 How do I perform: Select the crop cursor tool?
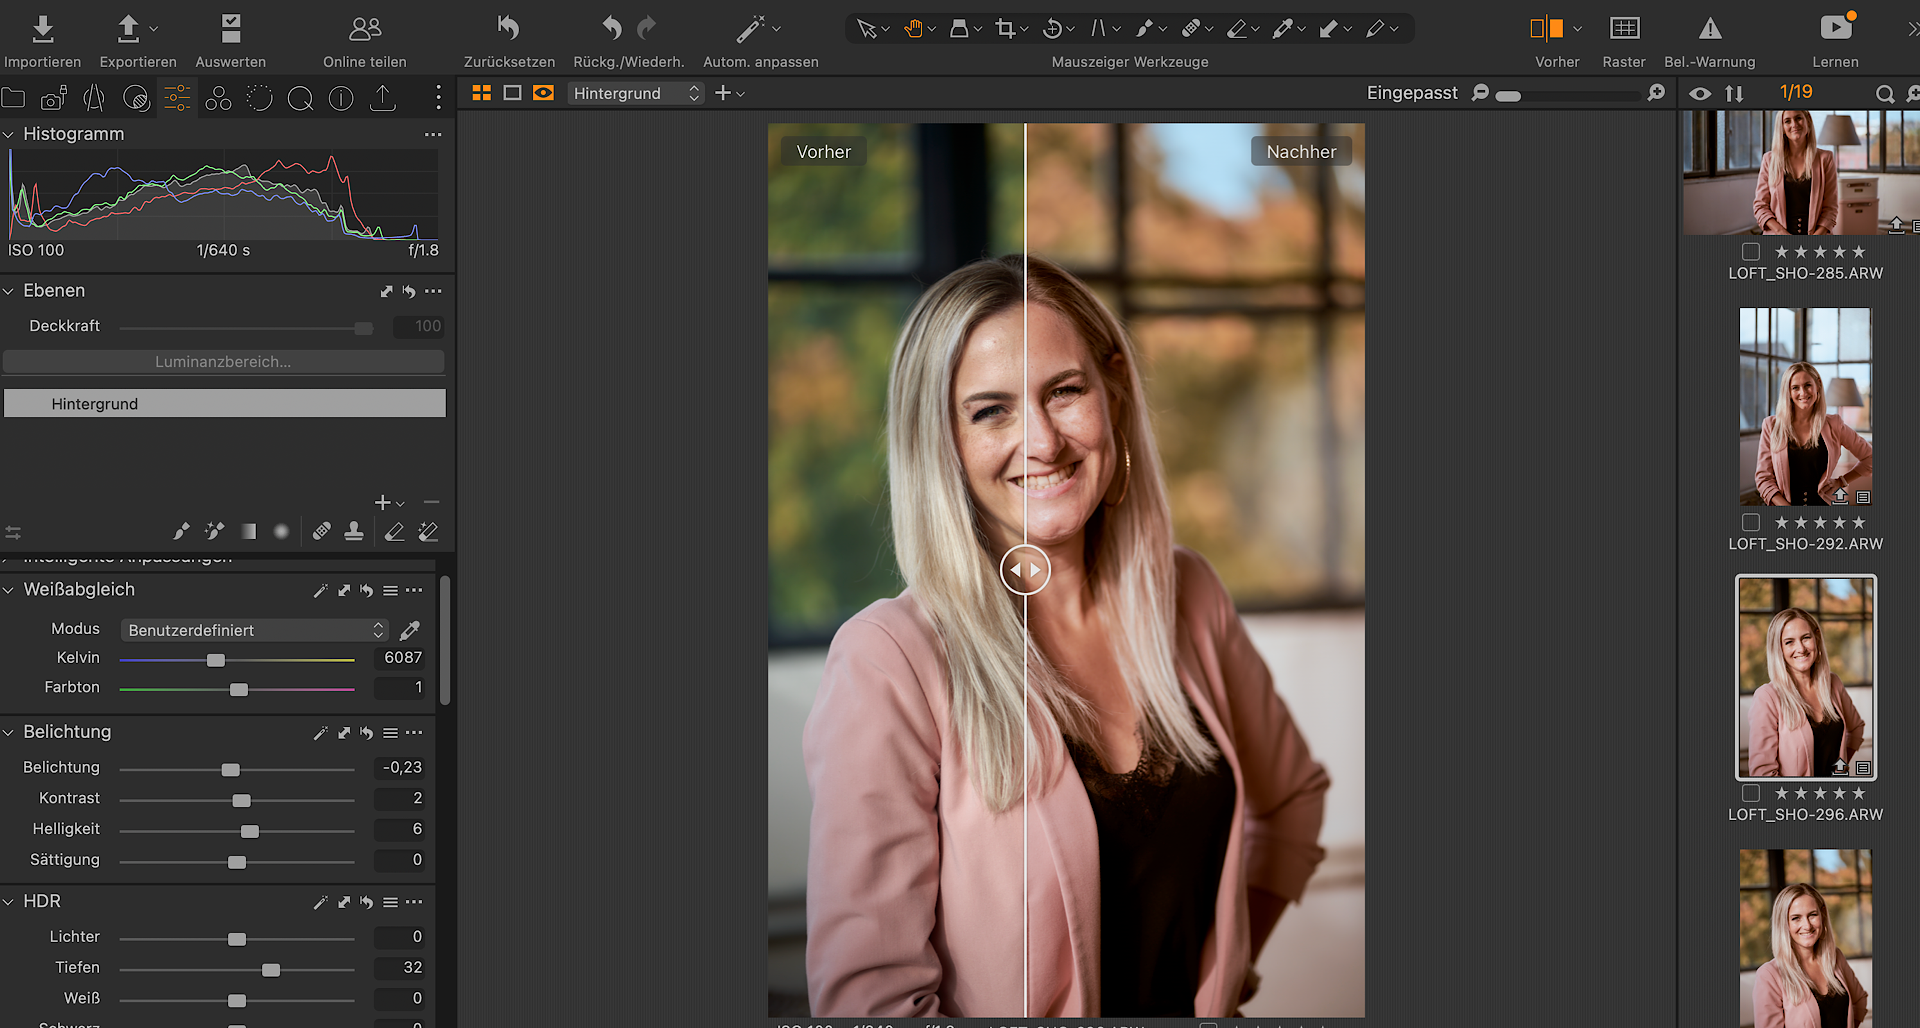coord(1005,29)
